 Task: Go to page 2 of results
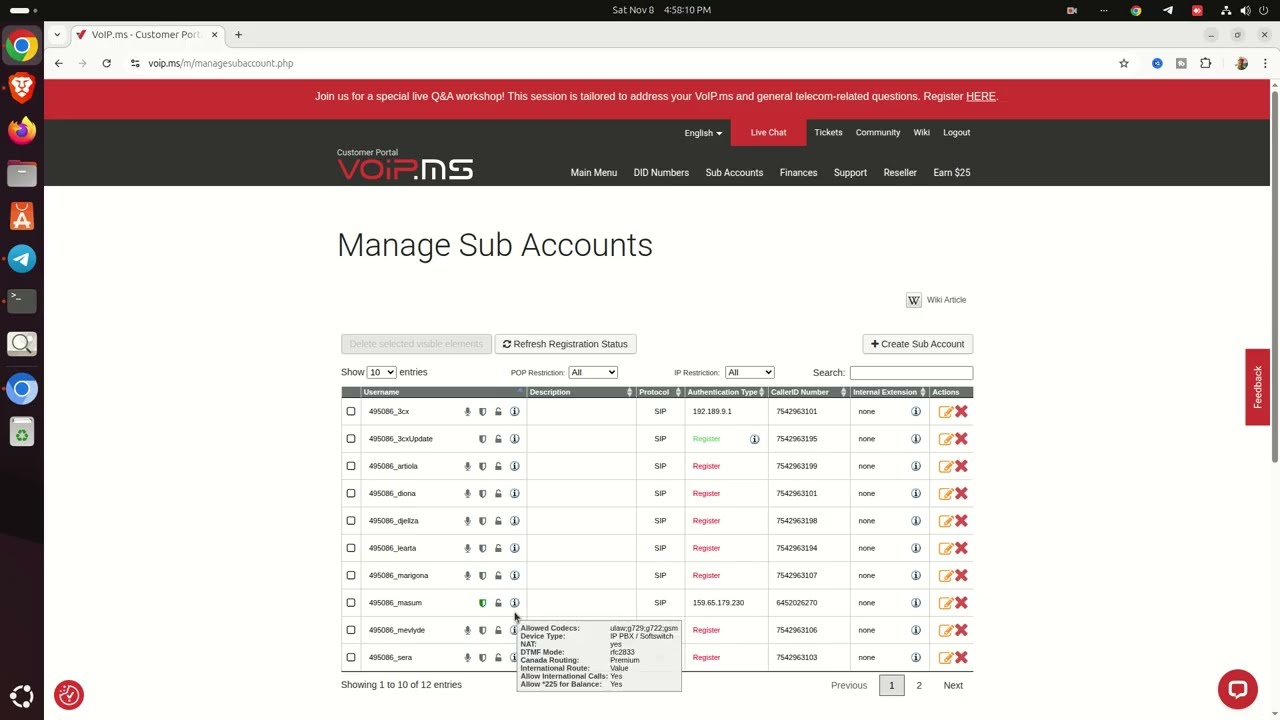[x=919, y=686]
